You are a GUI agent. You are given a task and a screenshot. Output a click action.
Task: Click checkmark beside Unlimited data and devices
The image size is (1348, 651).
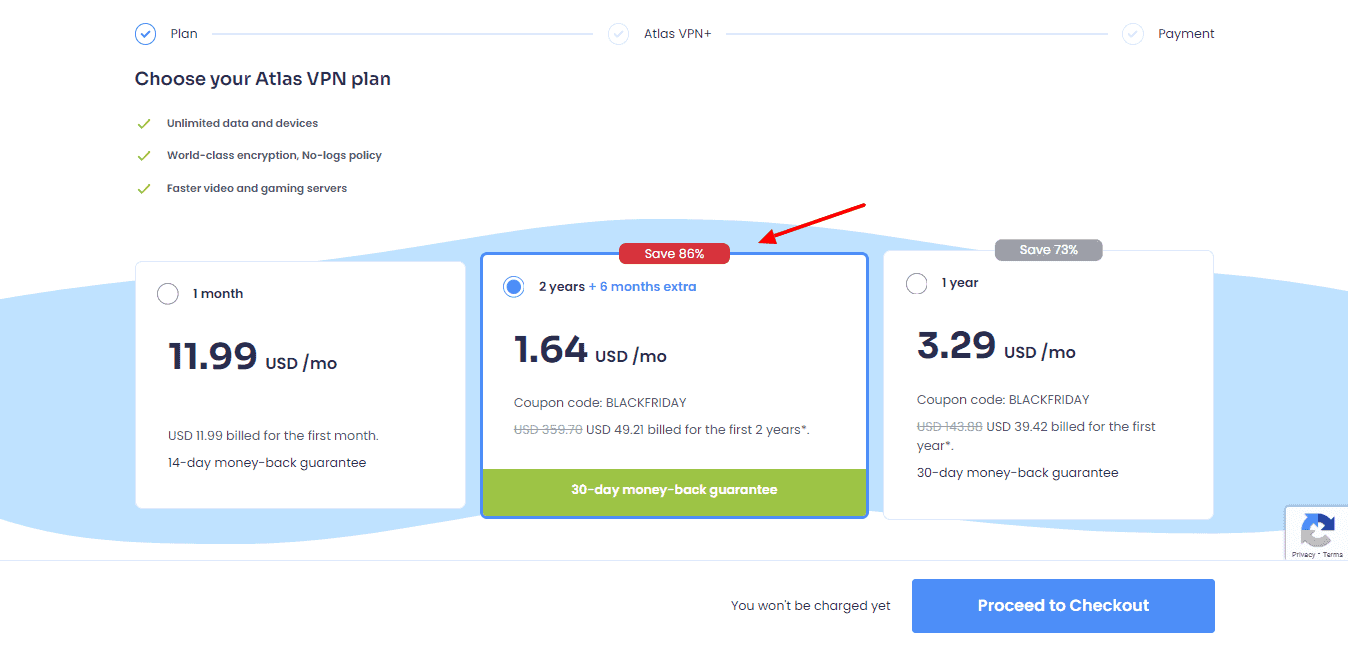(x=144, y=124)
